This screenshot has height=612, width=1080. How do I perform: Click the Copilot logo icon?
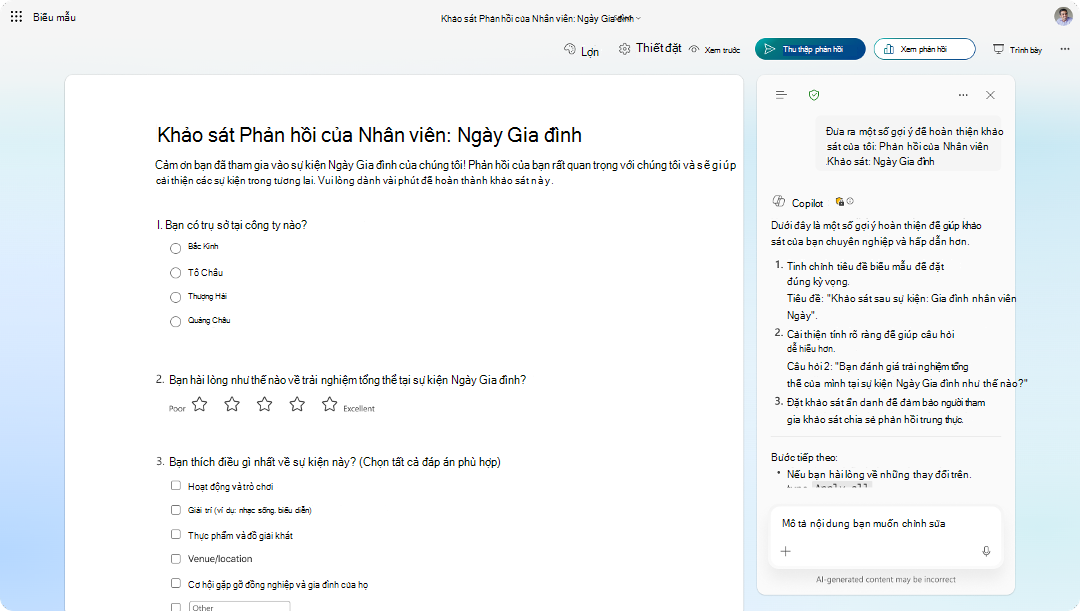[x=779, y=201]
